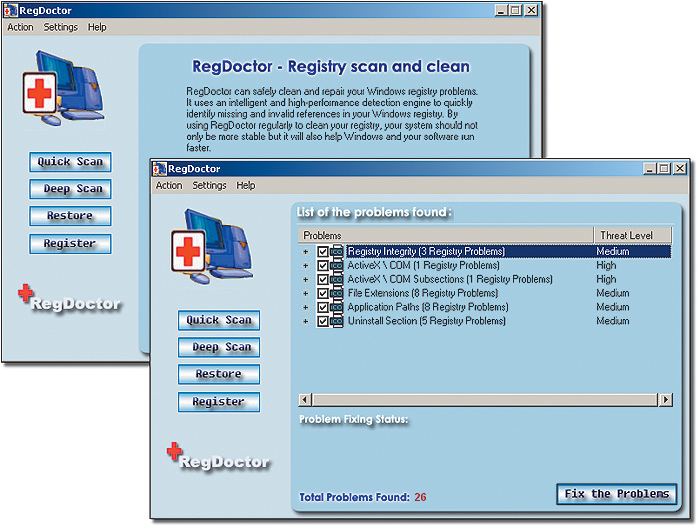Click Fix the Problems button
The image size is (700, 527).
pos(617,494)
